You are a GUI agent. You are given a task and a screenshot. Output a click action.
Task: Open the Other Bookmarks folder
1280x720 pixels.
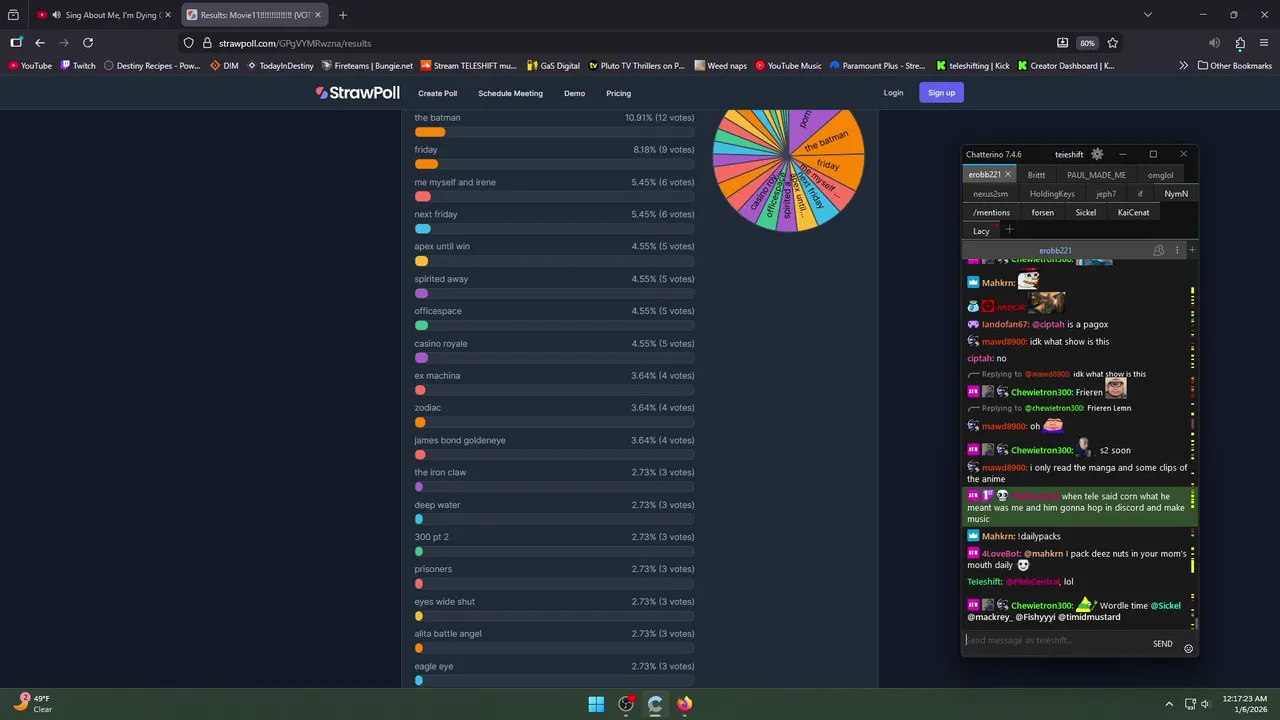(1235, 66)
